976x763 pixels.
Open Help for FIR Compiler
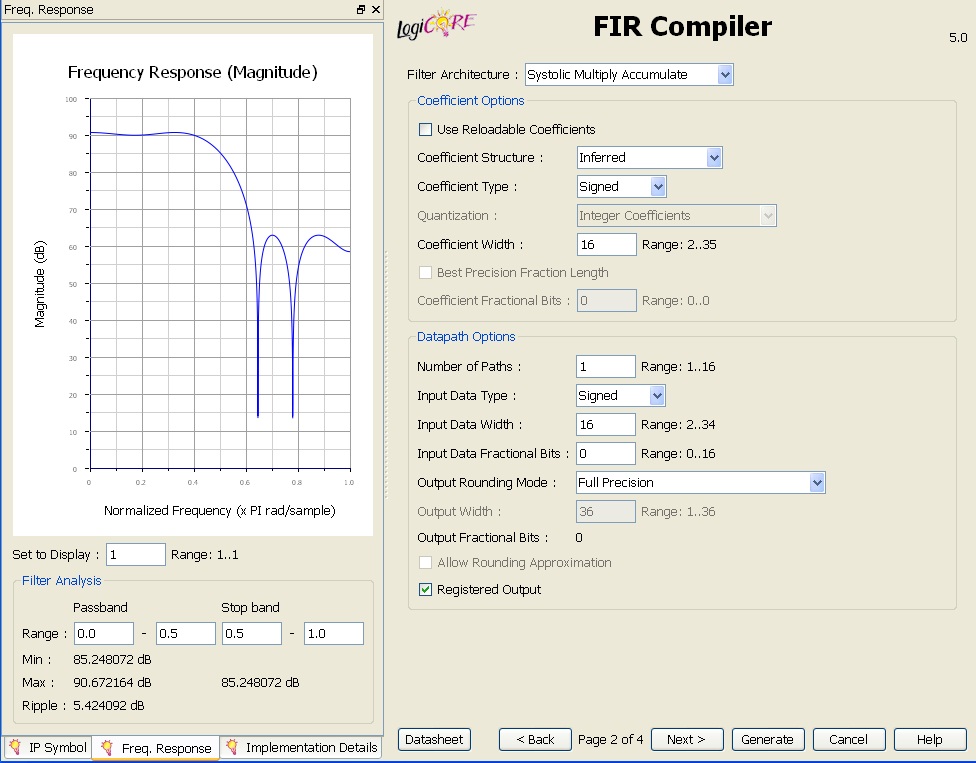930,739
